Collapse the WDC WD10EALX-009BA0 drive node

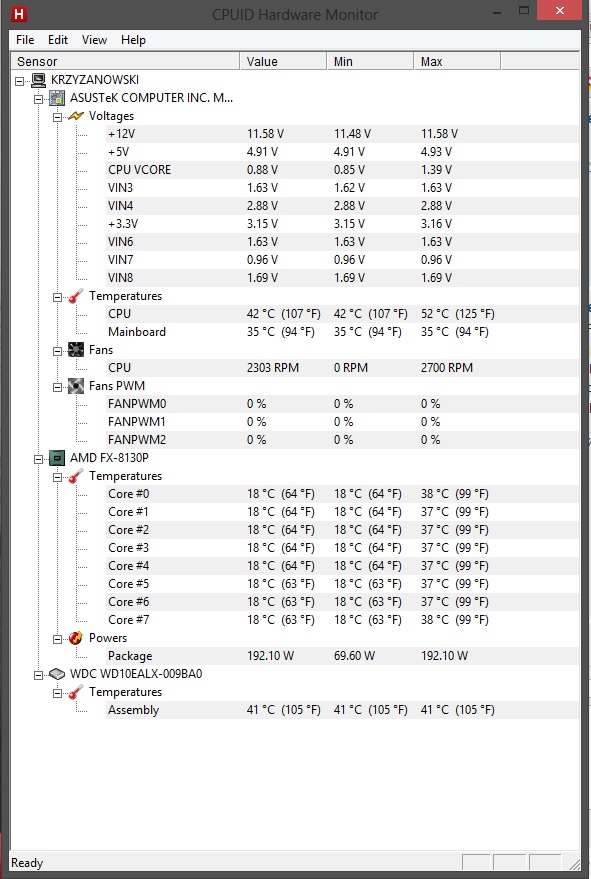coord(38,675)
